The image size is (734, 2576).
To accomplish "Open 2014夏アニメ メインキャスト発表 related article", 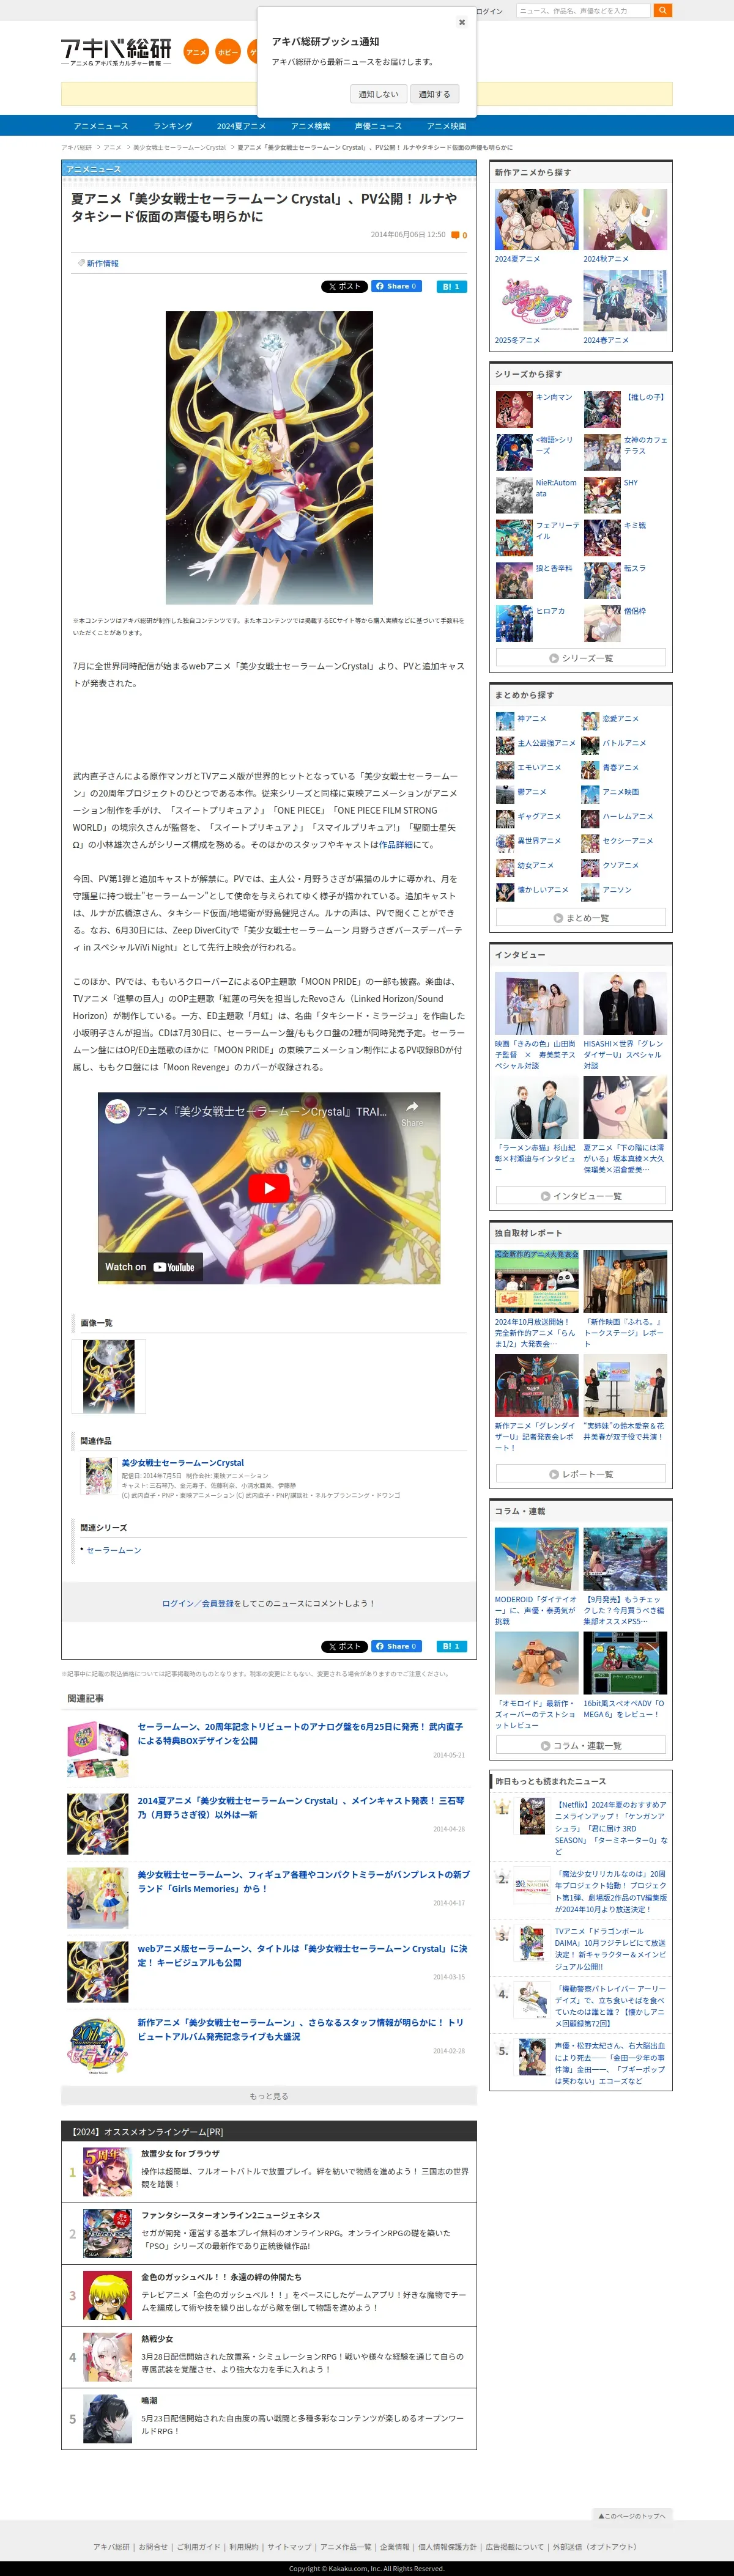I will pyautogui.click(x=301, y=1807).
